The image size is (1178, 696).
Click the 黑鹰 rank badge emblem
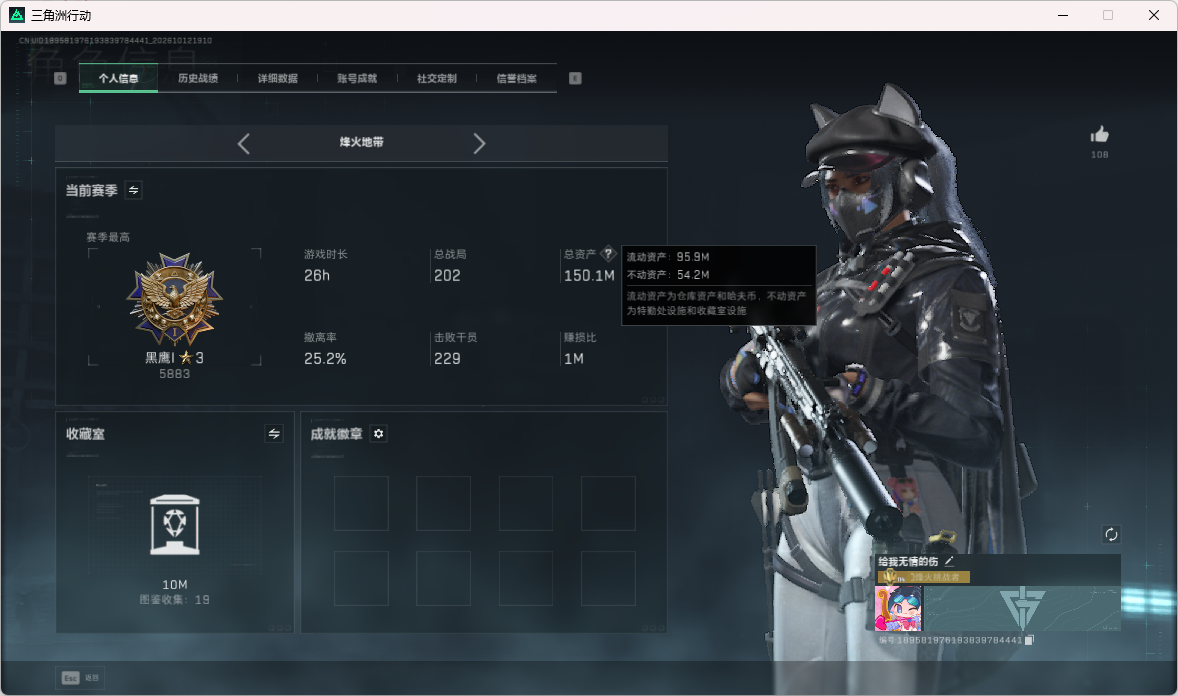pyautogui.click(x=174, y=299)
